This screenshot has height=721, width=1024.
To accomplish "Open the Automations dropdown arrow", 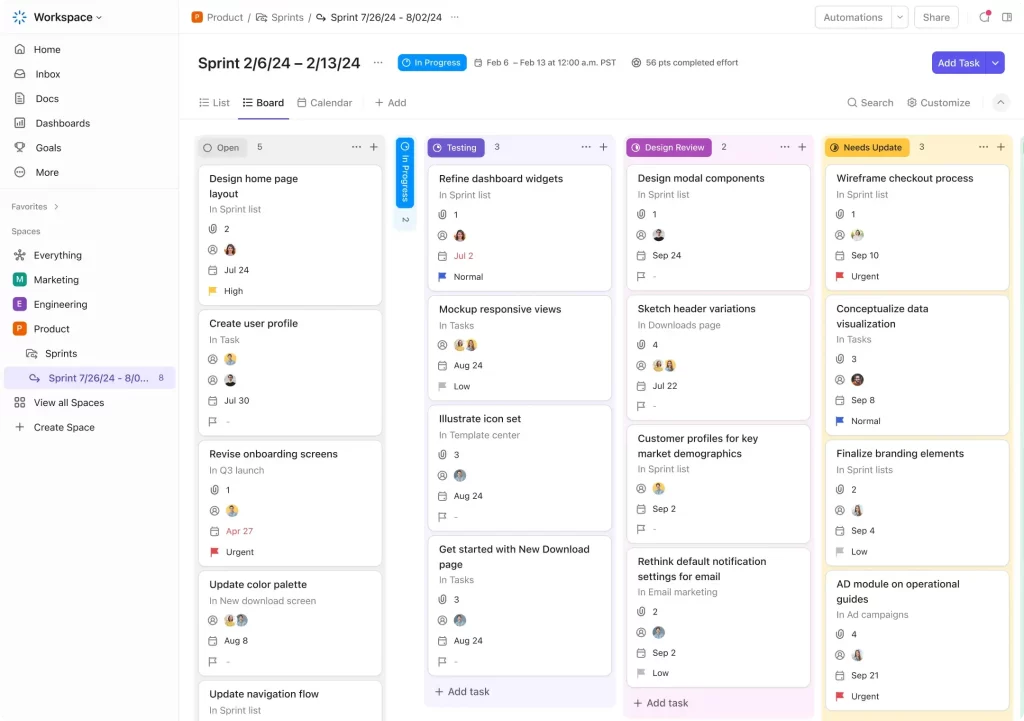I will click(900, 17).
